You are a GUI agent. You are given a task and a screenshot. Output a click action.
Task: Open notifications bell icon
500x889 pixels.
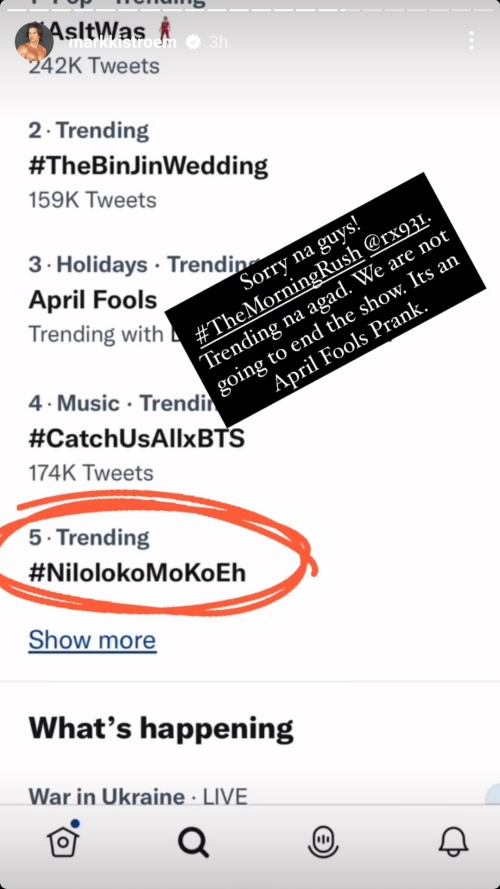[454, 841]
